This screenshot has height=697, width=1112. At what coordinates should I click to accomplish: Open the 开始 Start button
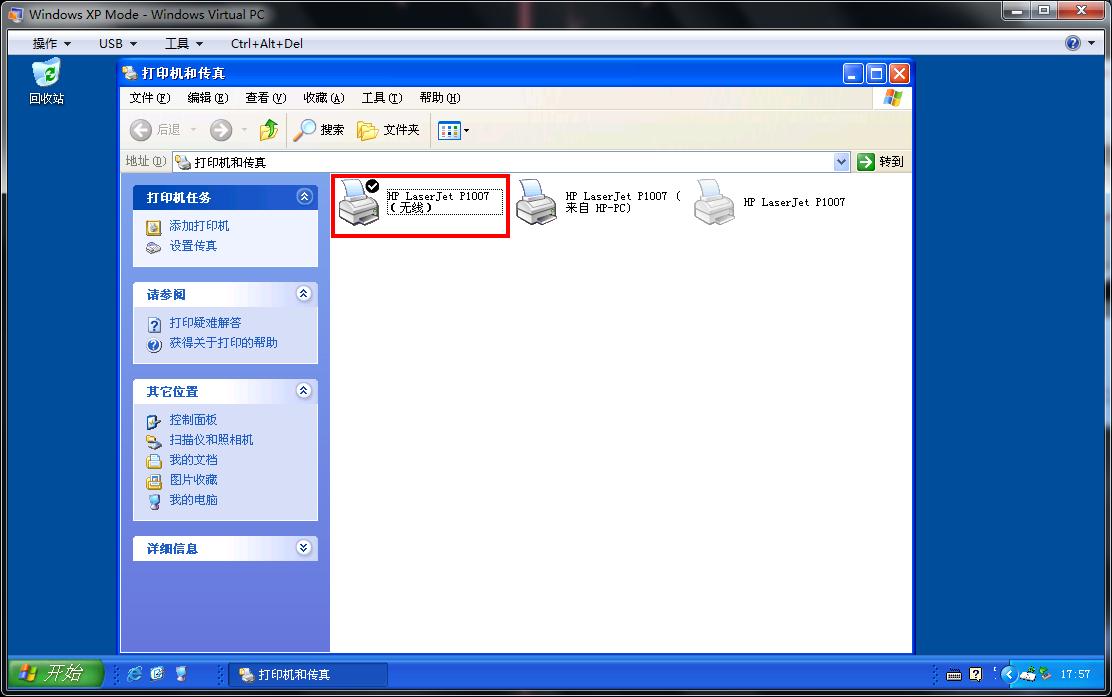[x=55, y=673]
